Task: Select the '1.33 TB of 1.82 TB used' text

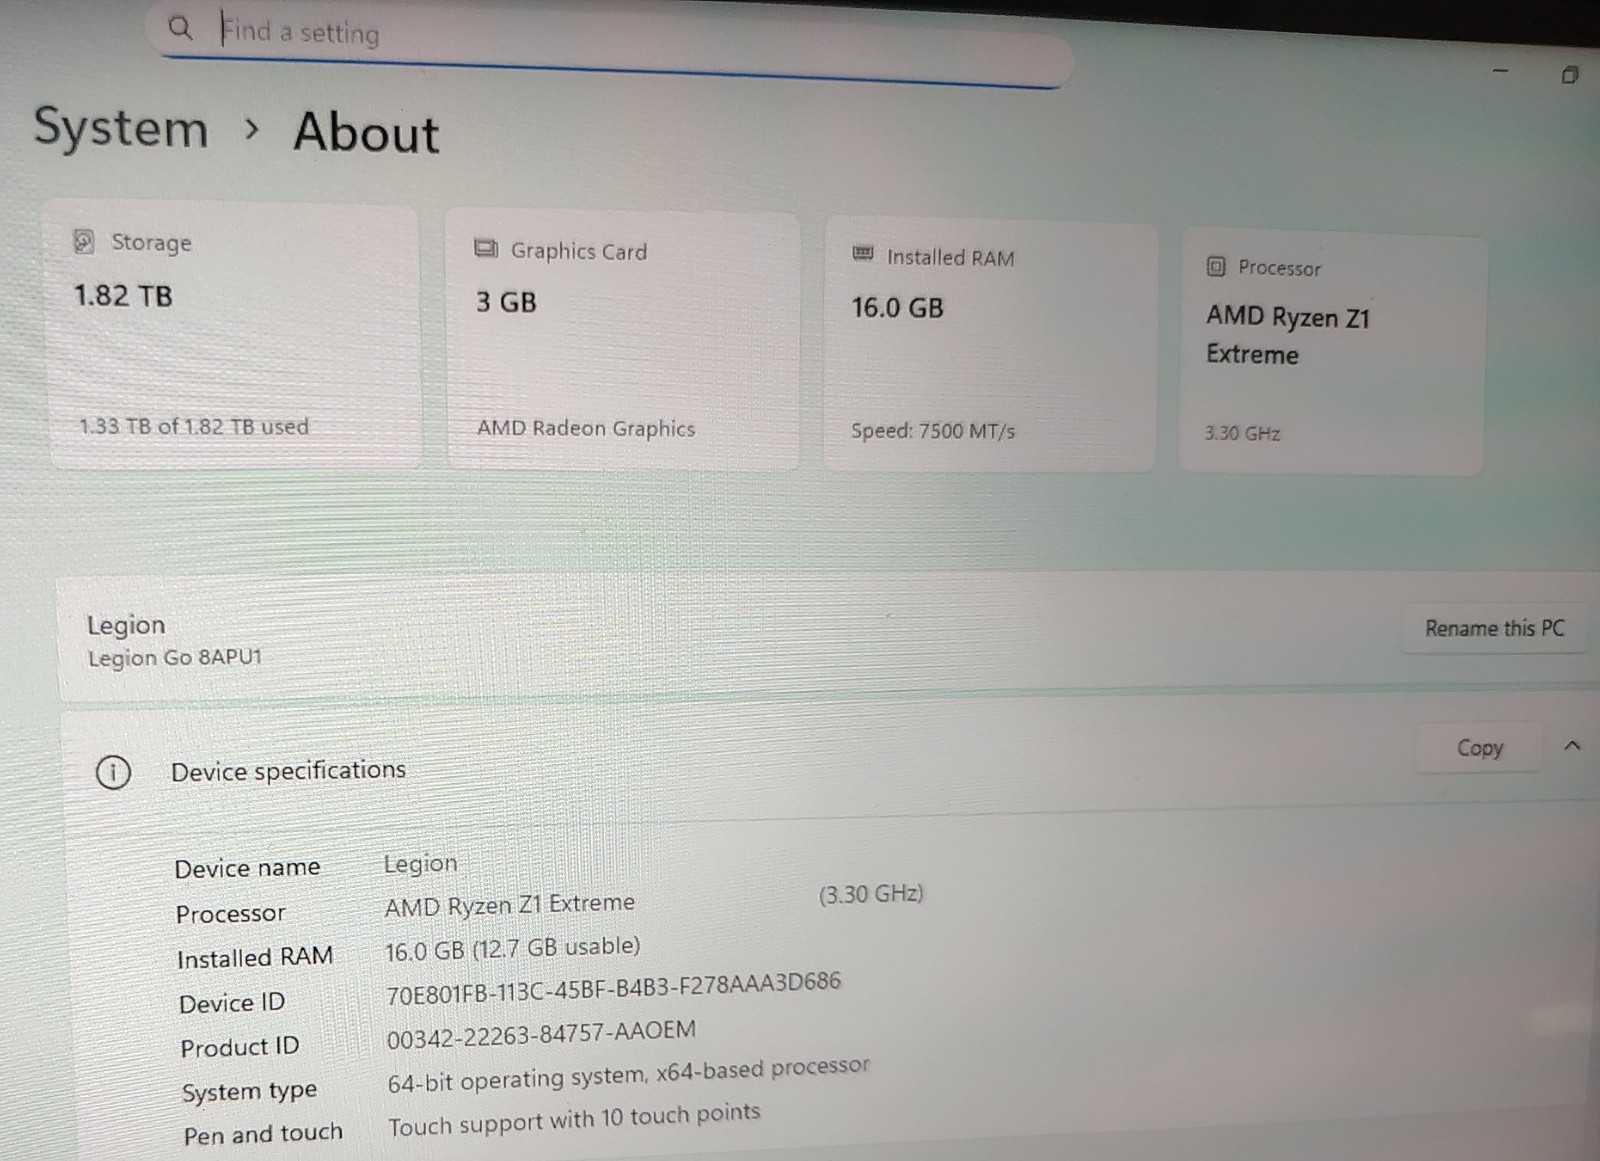Action: point(194,426)
